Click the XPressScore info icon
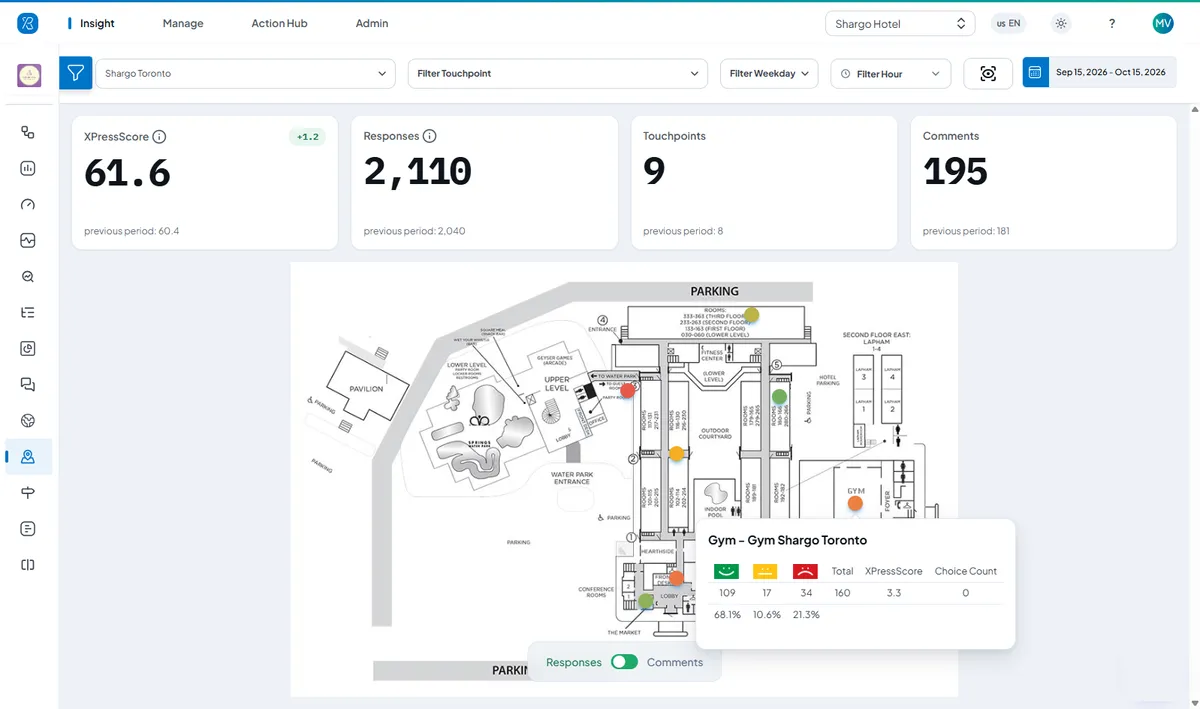The height and width of the screenshot is (709, 1200). (160, 137)
